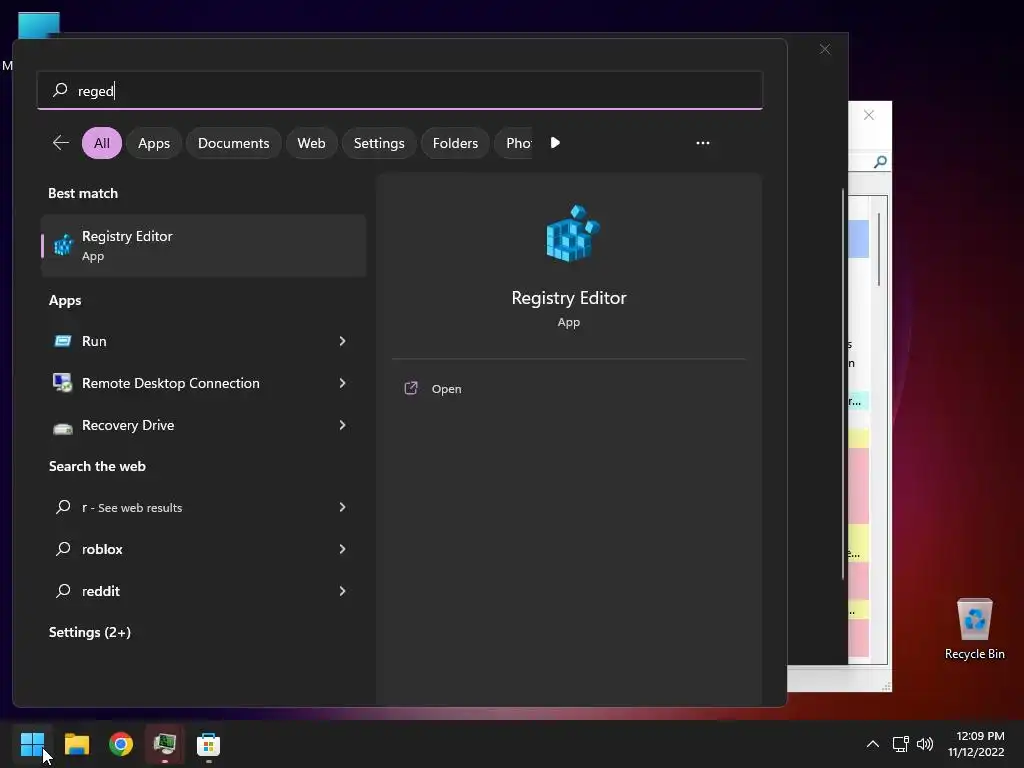Expand roblox web result chevron
Image resolution: width=1024 pixels, height=768 pixels.
coord(342,549)
